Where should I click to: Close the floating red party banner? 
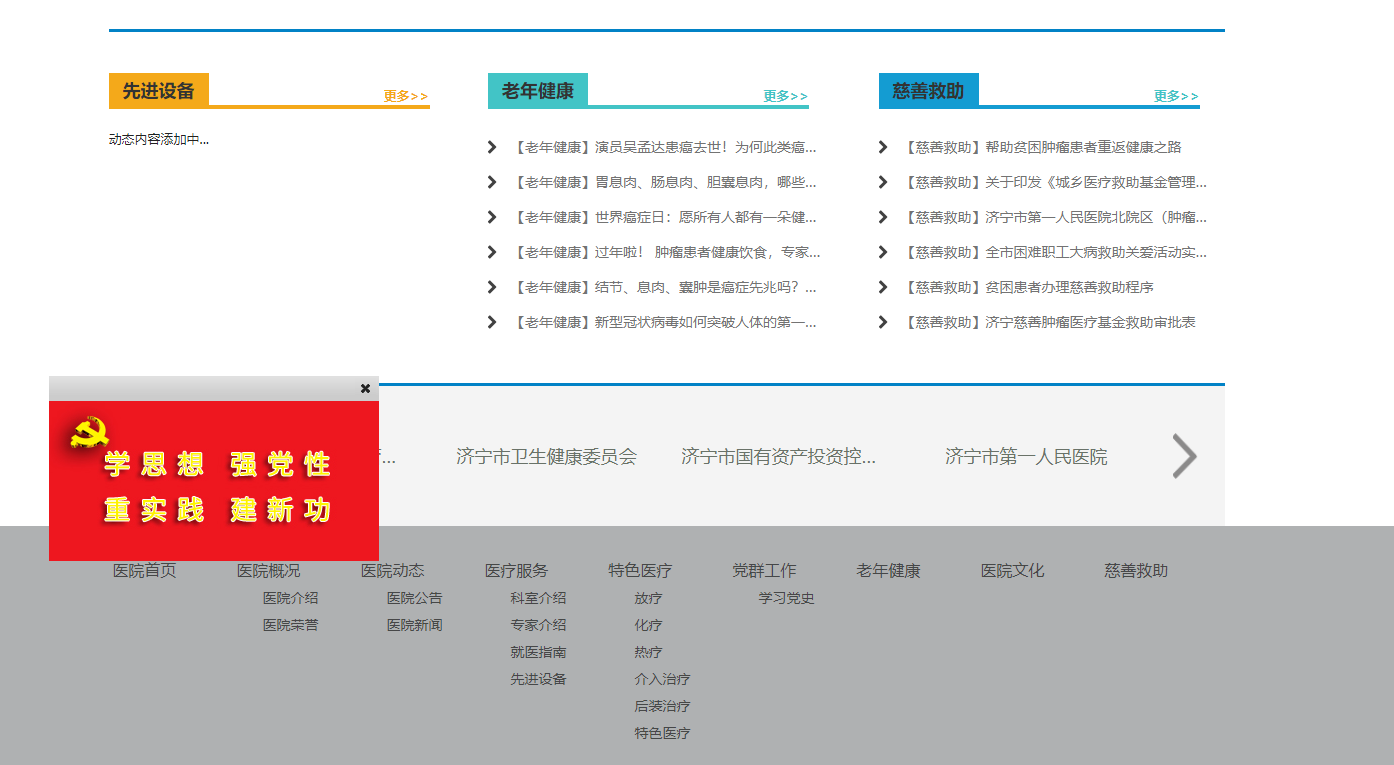(x=365, y=388)
